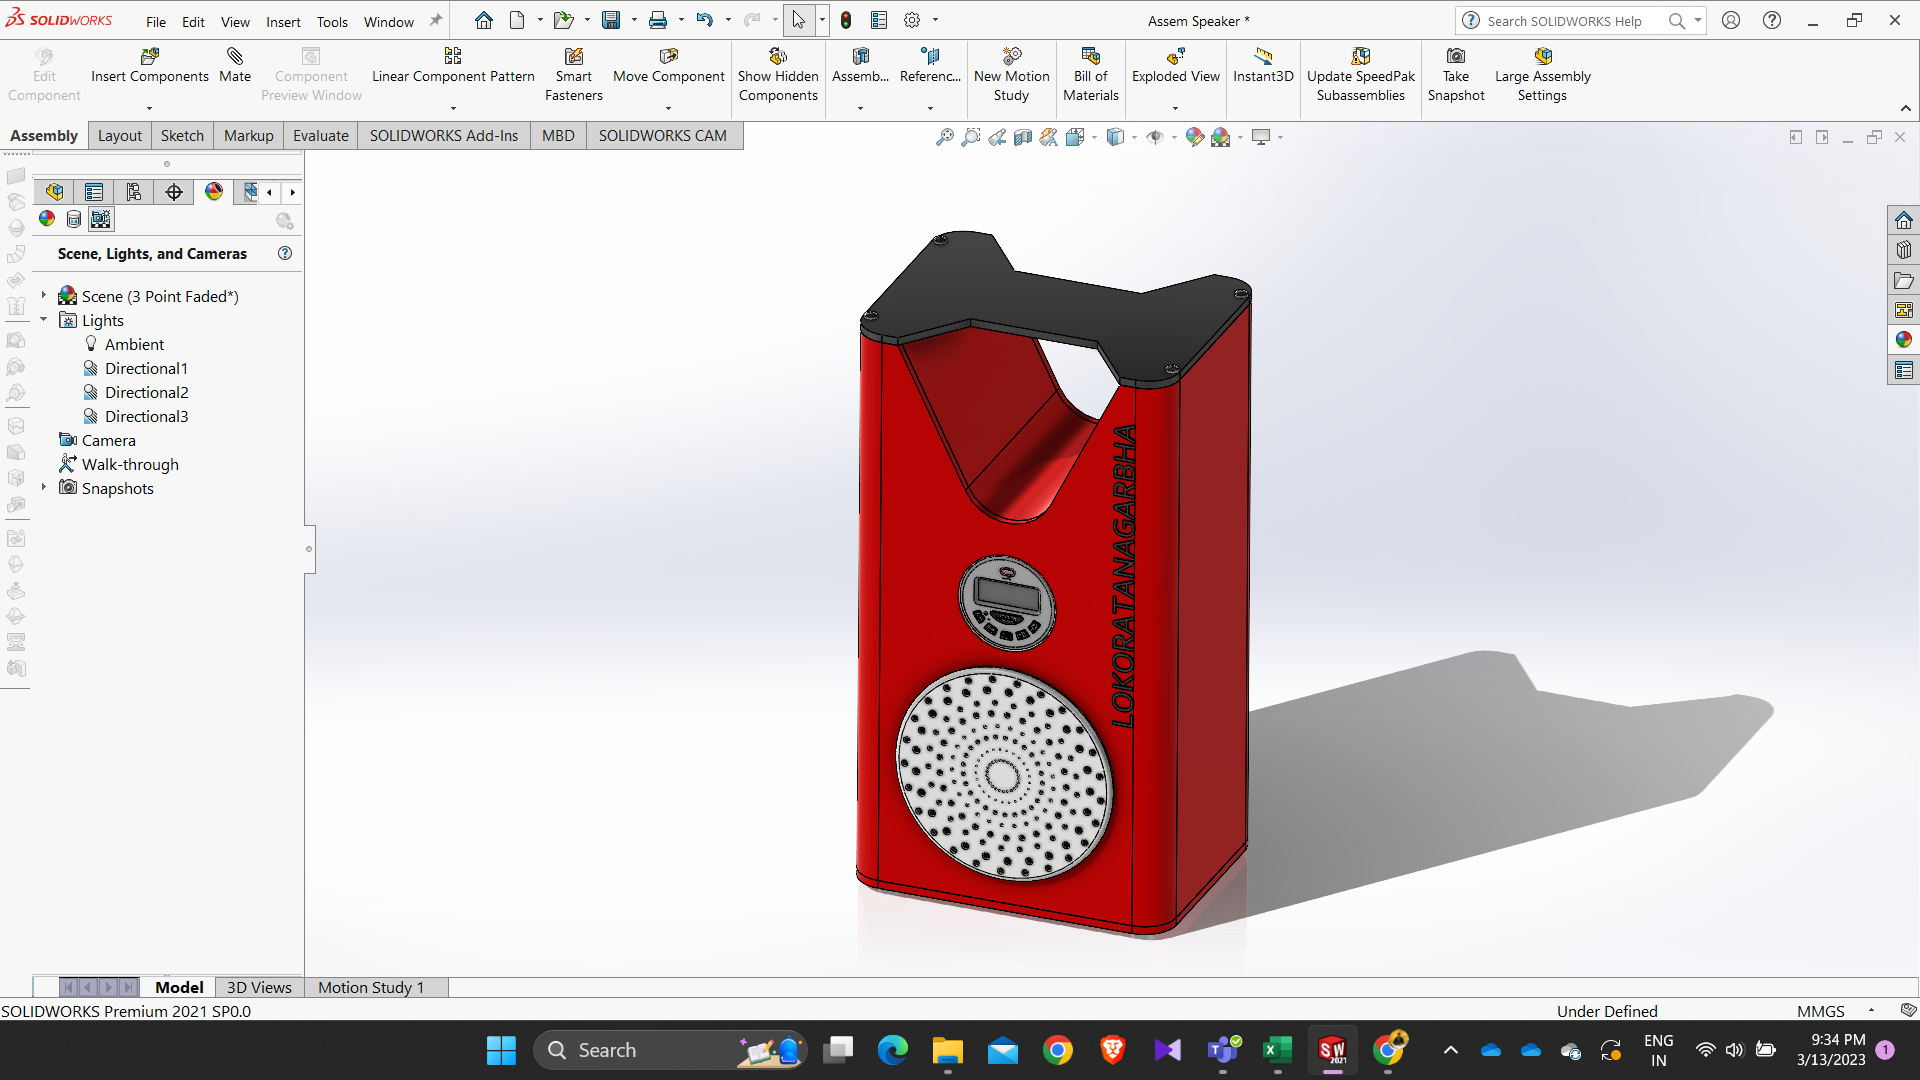This screenshot has width=1920, height=1080.
Task: Toggle Instant3D mode
Action: (x=1263, y=57)
